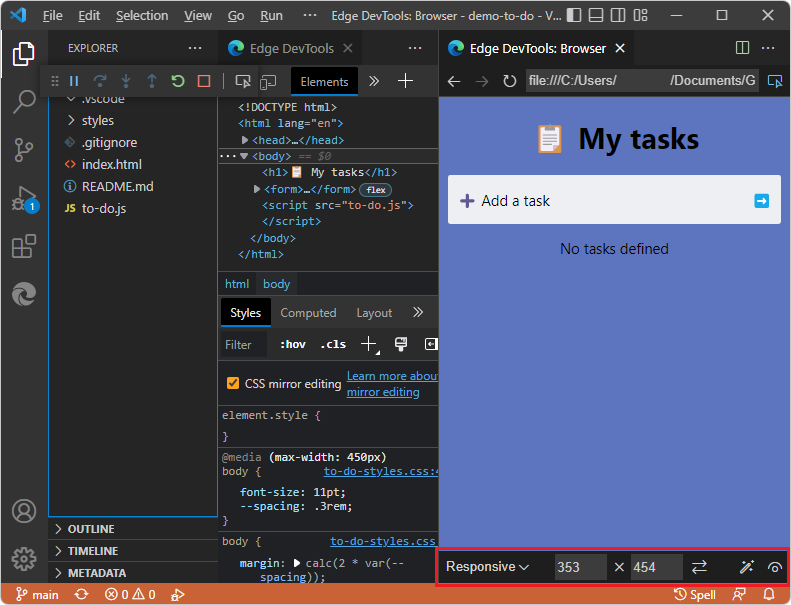
Task: Click the viewport width field showing 353
Action: pos(580,567)
